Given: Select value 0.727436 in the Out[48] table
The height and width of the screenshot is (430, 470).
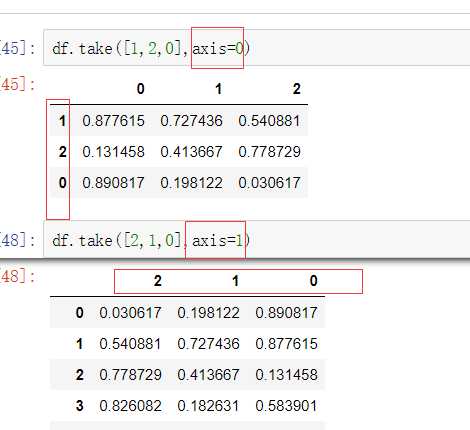Looking at the screenshot, I should [208, 344].
